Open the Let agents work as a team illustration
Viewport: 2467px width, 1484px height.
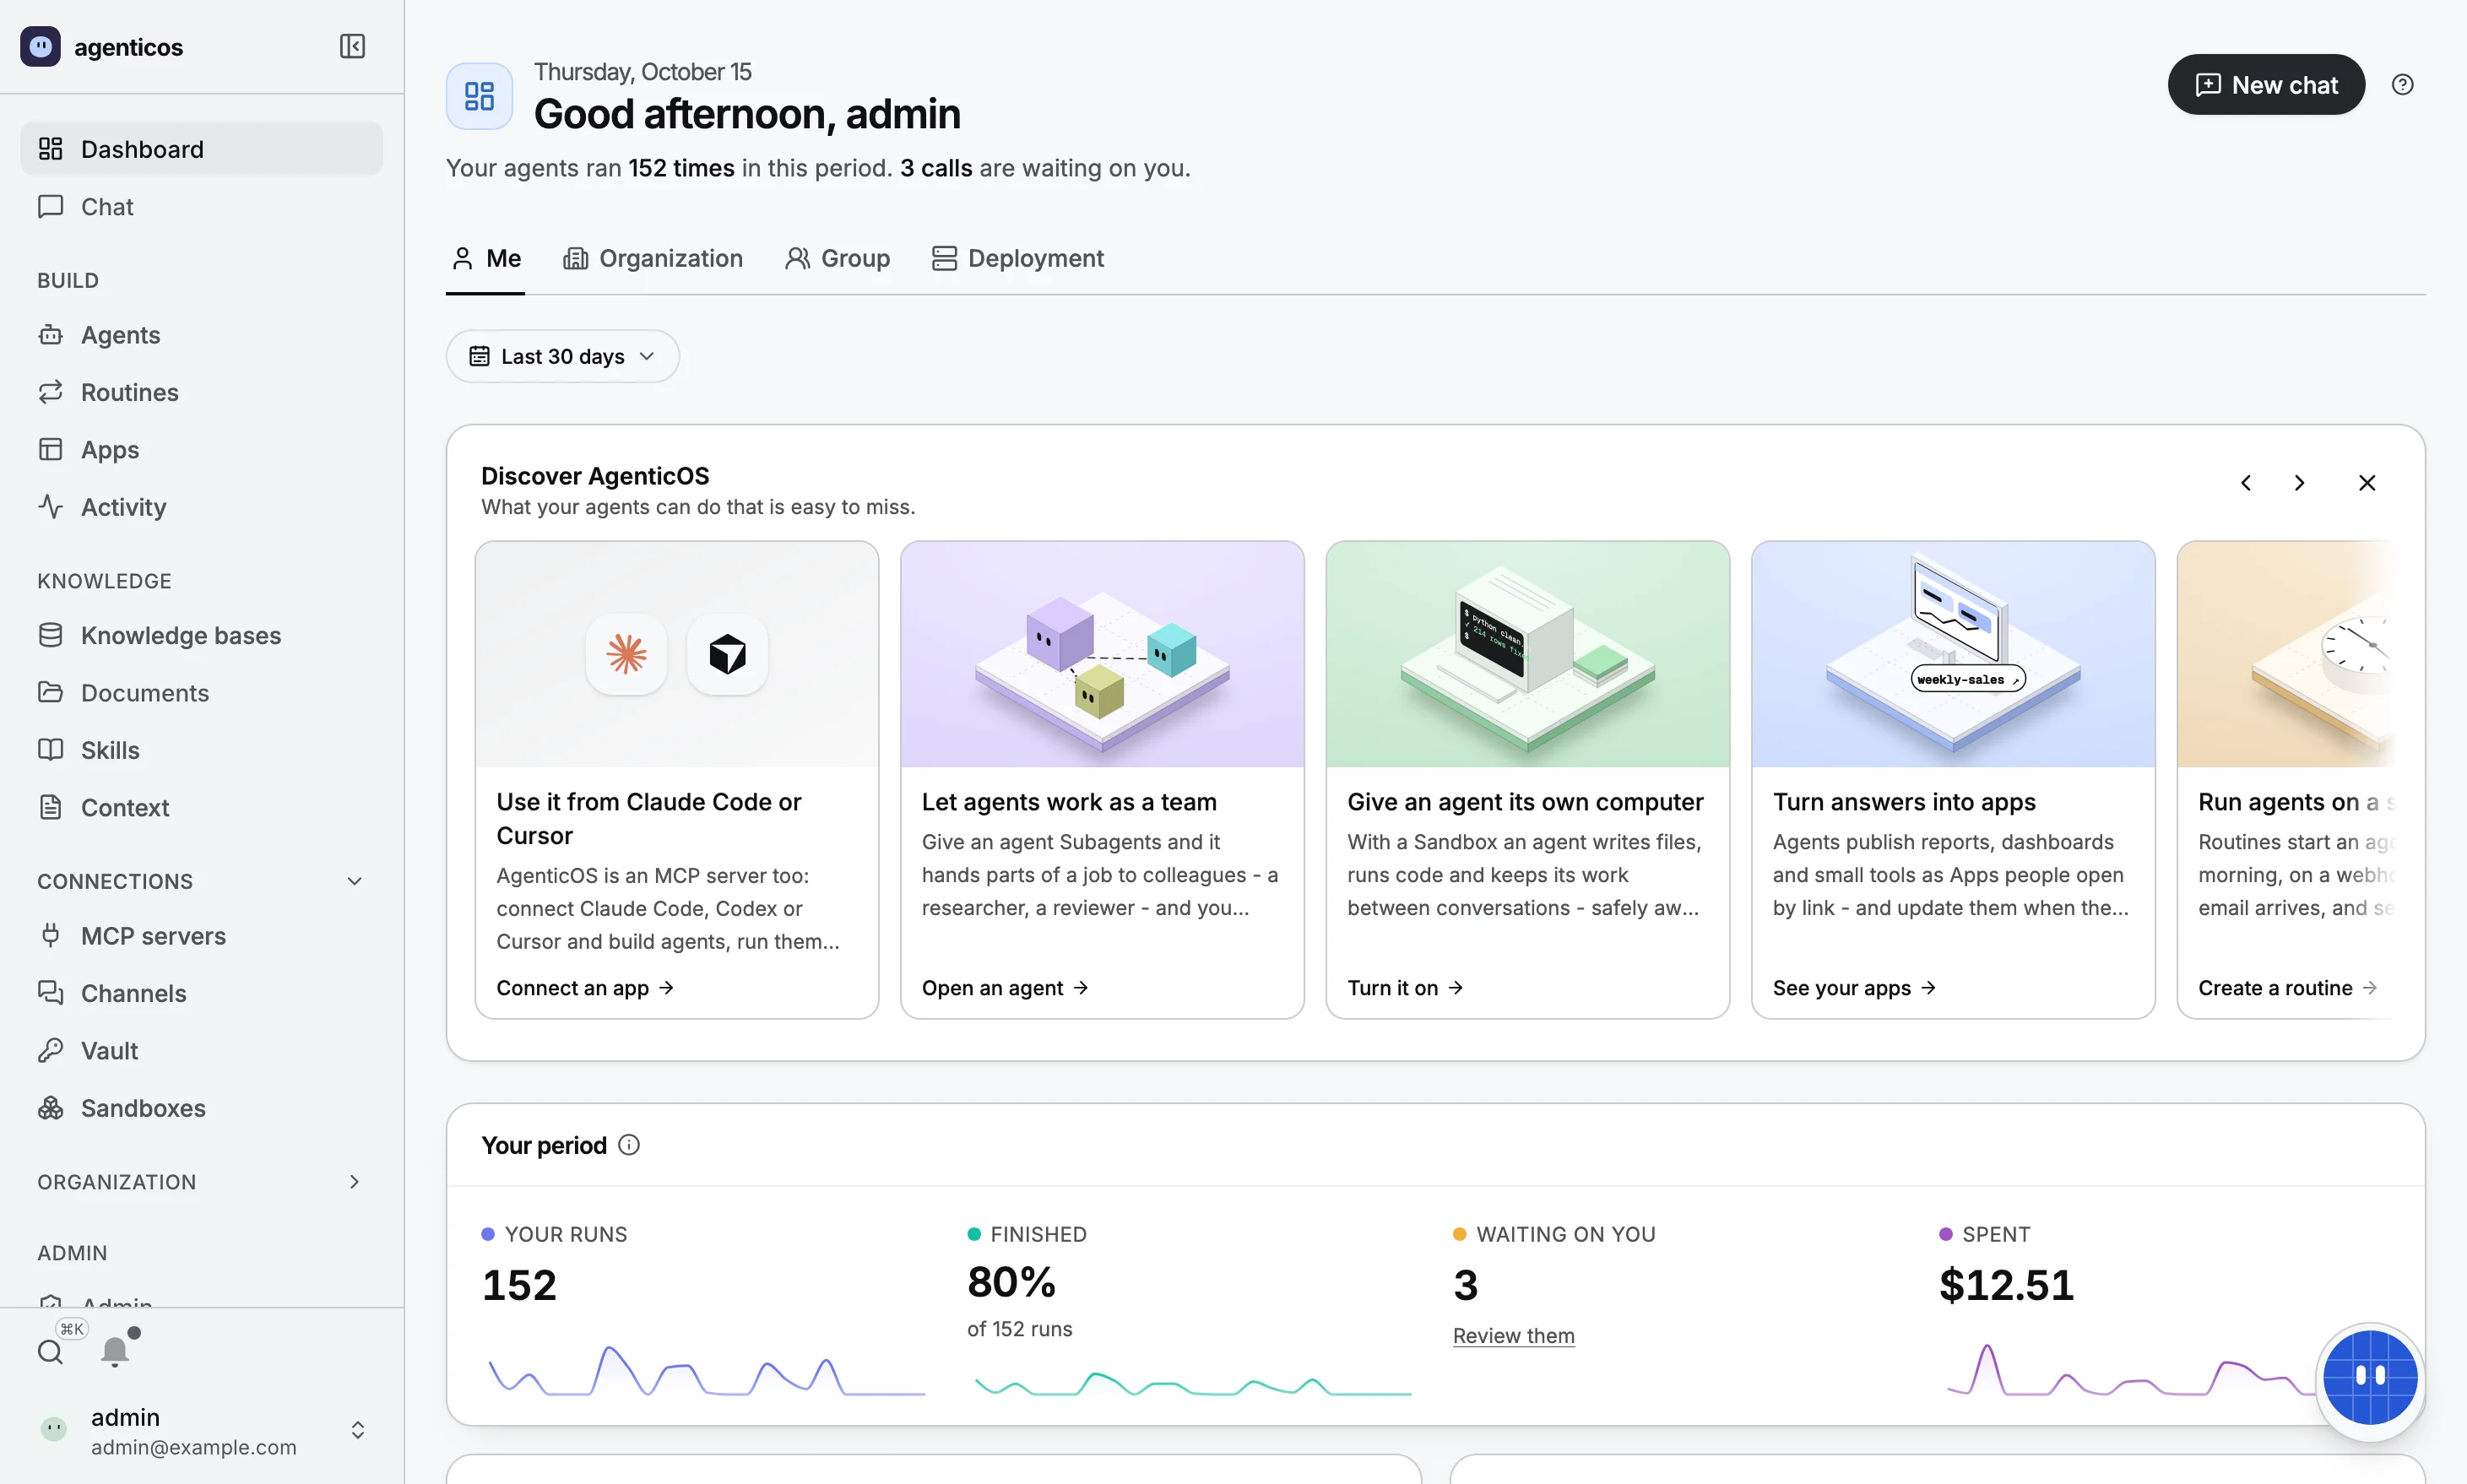pos(1102,655)
